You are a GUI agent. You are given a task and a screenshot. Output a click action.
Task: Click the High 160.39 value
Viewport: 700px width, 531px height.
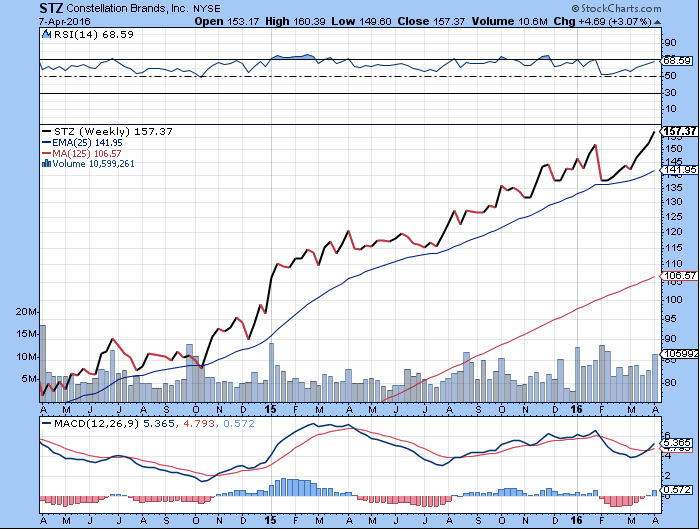coord(295,21)
